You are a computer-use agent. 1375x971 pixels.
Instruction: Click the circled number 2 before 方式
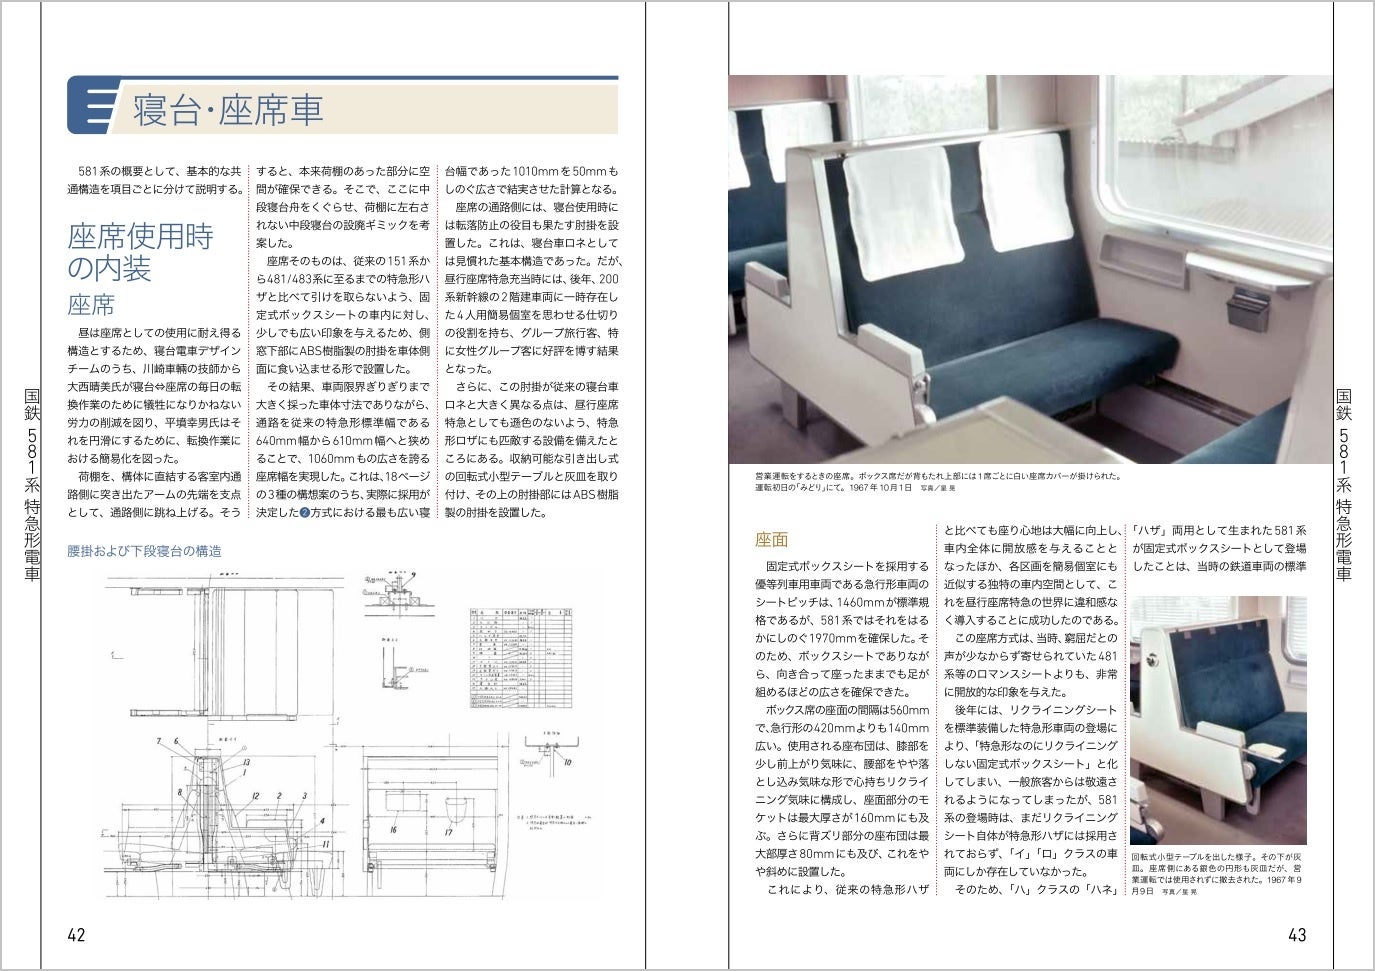(306, 513)
